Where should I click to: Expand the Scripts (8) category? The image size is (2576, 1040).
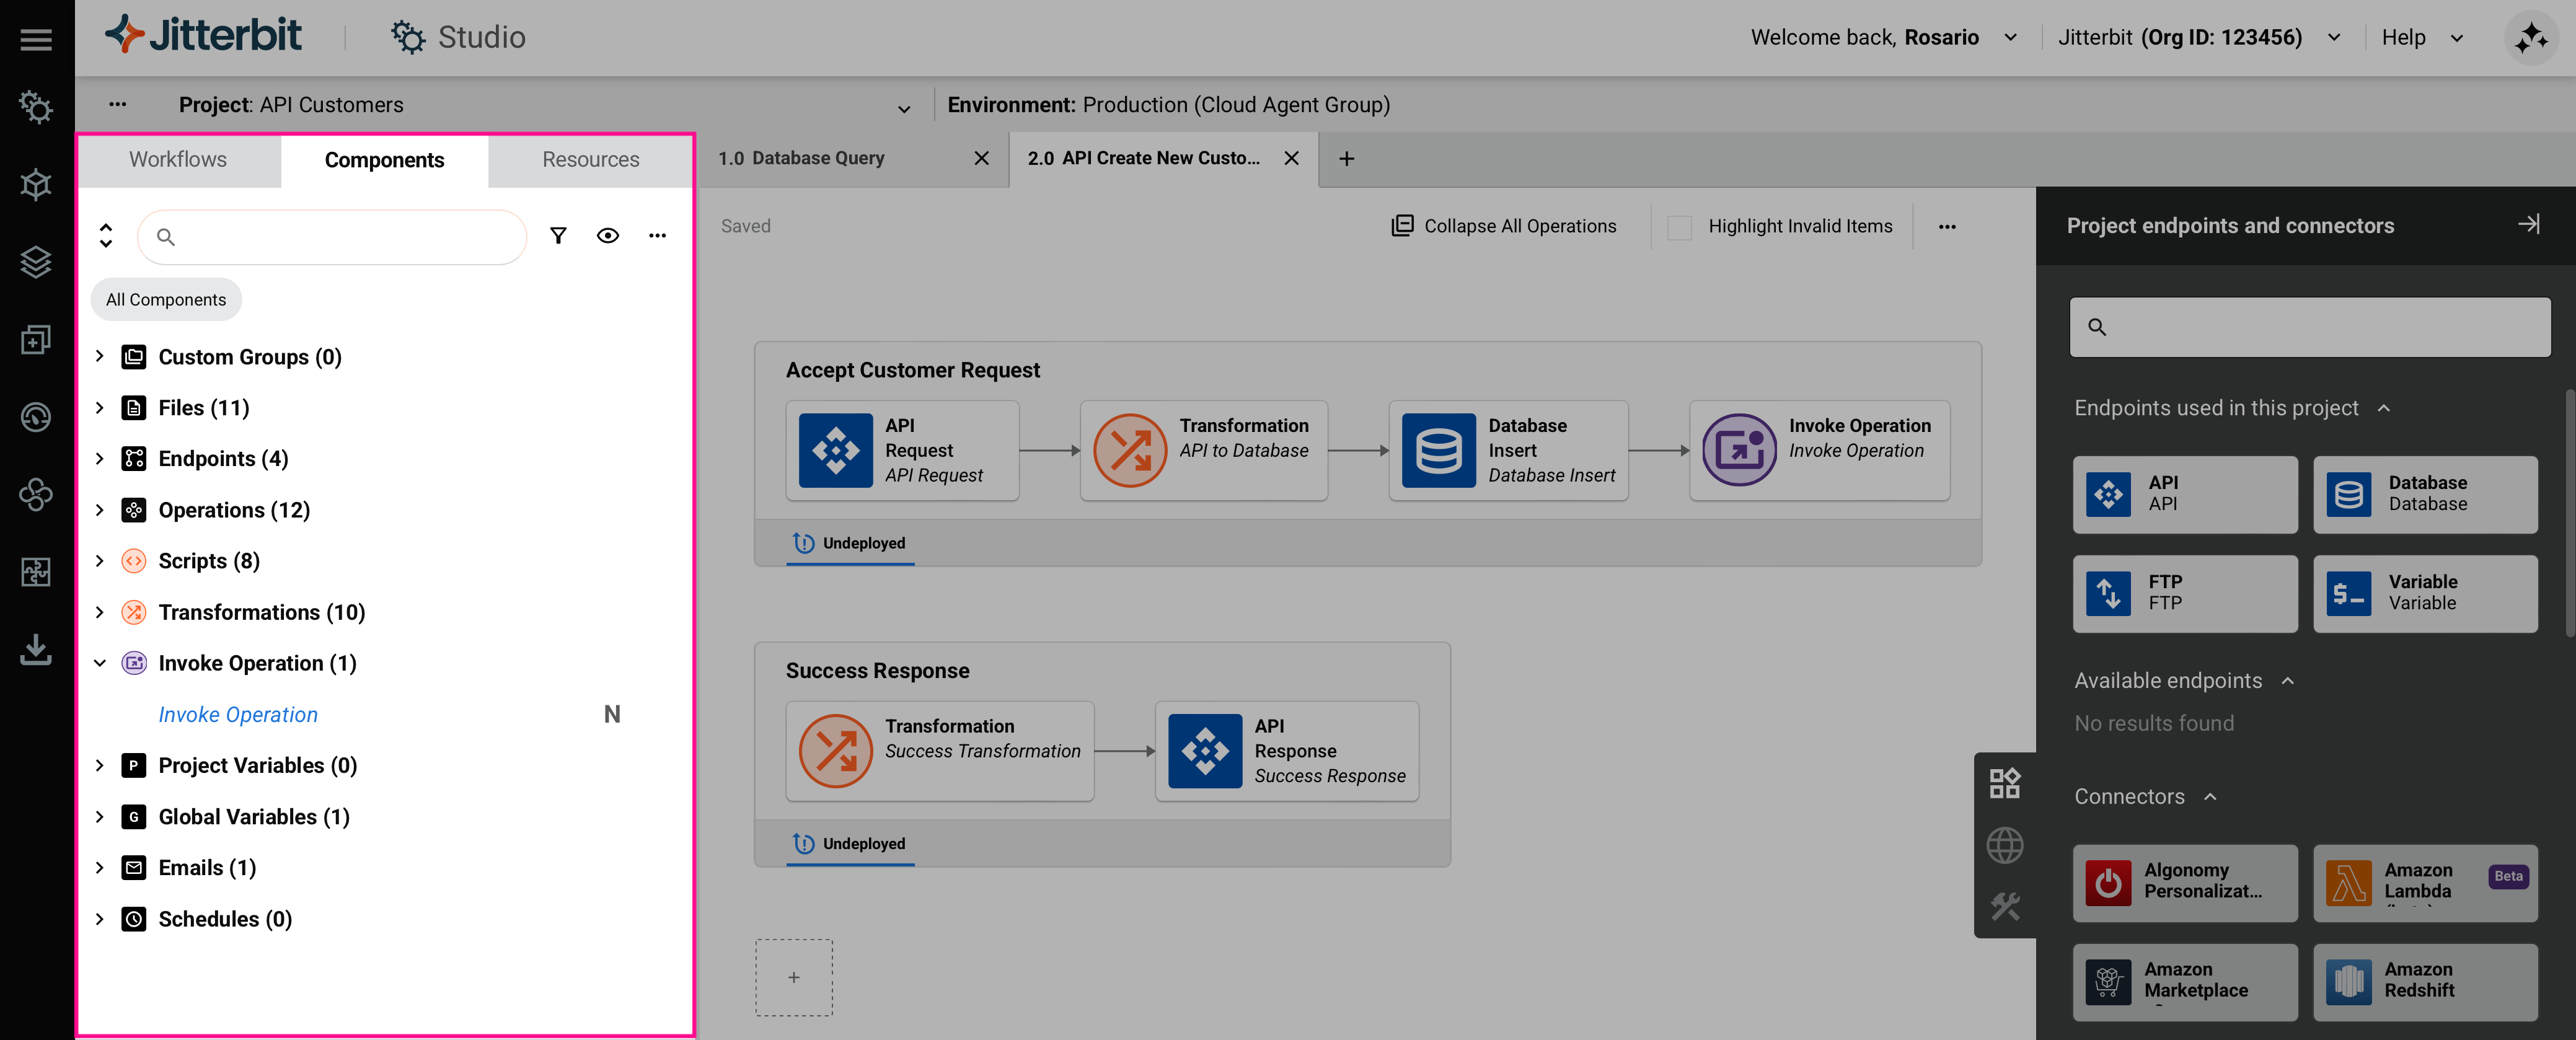click(99, 560)
